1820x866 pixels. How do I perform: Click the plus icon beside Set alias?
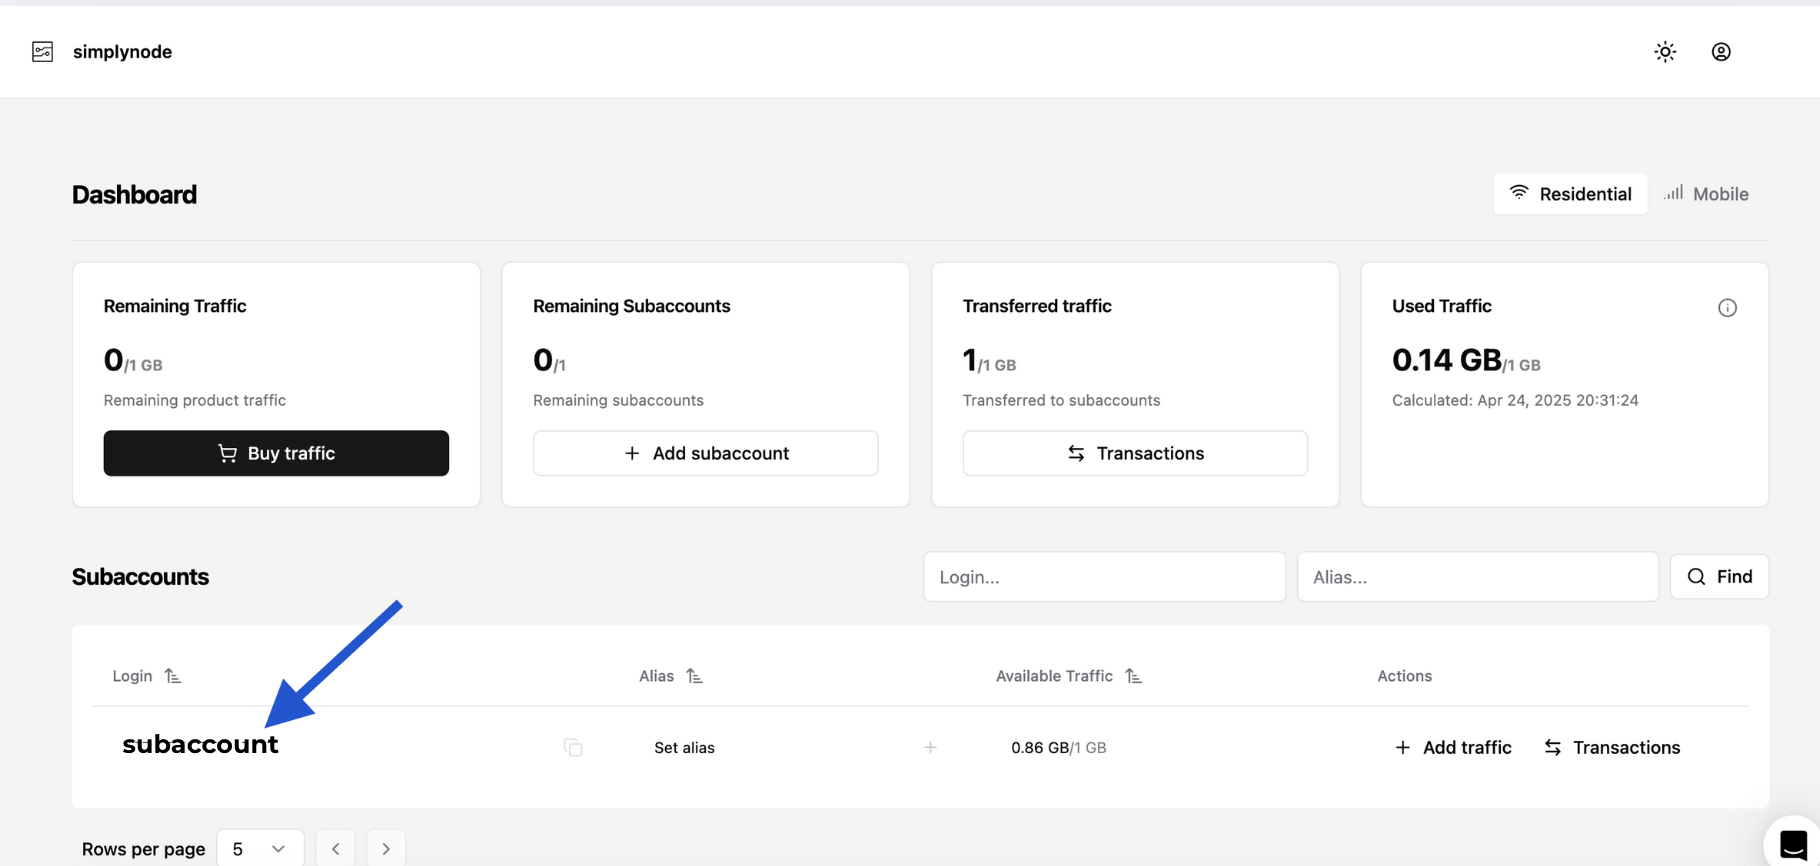click(x=930, y=747)
